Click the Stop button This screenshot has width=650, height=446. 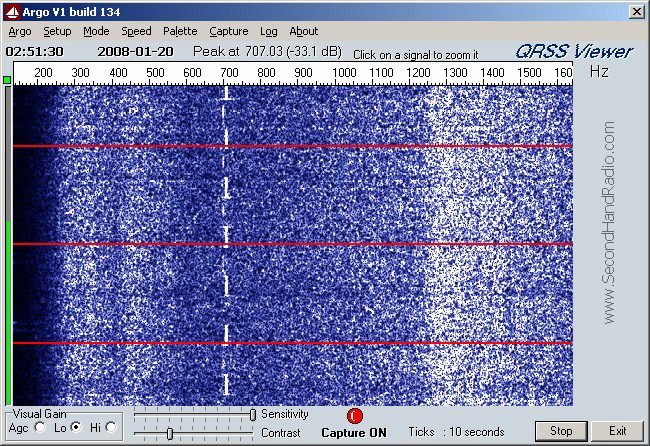pos(561,431)
